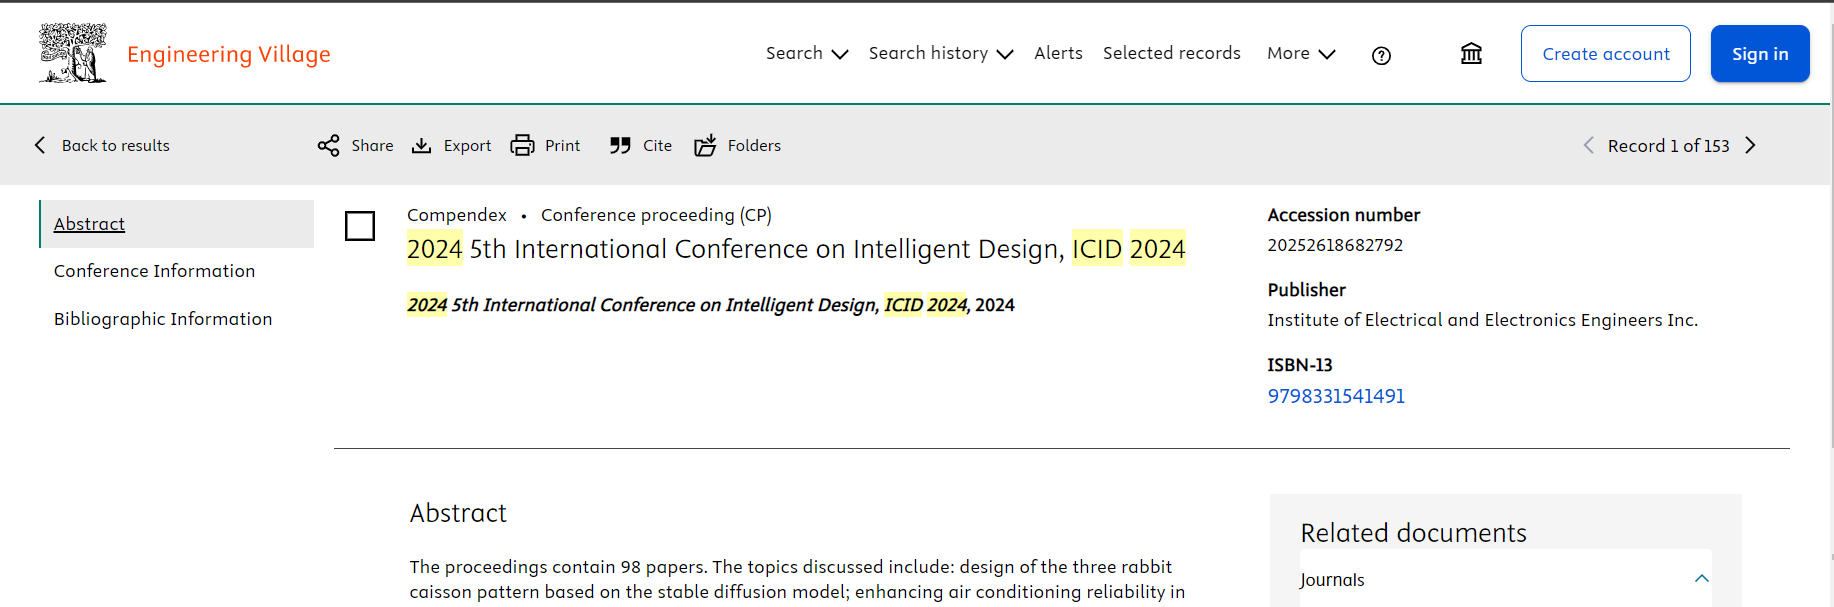Switch to the Abstract section
The image size is (1834, 607).
(177, 224)
